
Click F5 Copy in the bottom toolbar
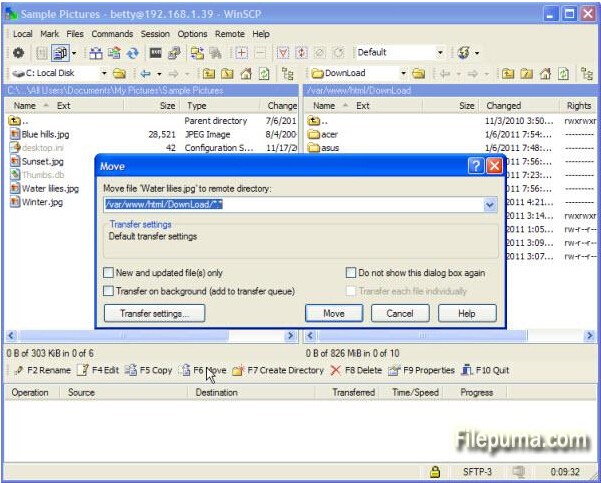[x=148, y=370]
